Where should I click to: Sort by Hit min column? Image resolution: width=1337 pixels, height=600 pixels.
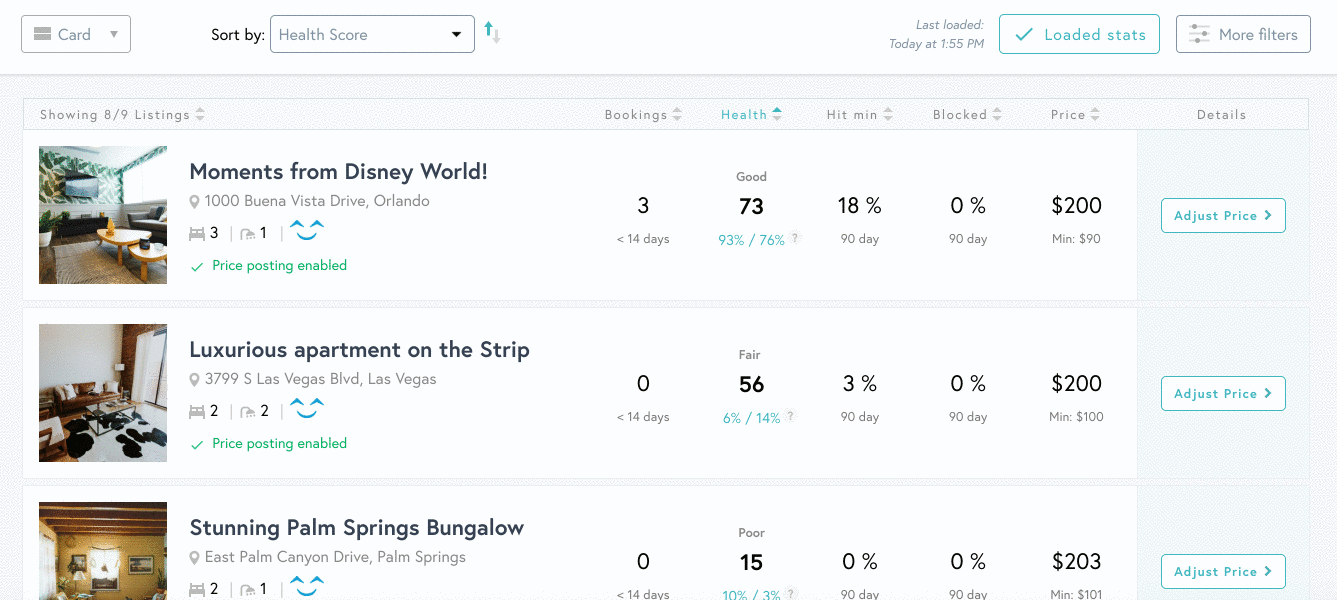point(860,115)
